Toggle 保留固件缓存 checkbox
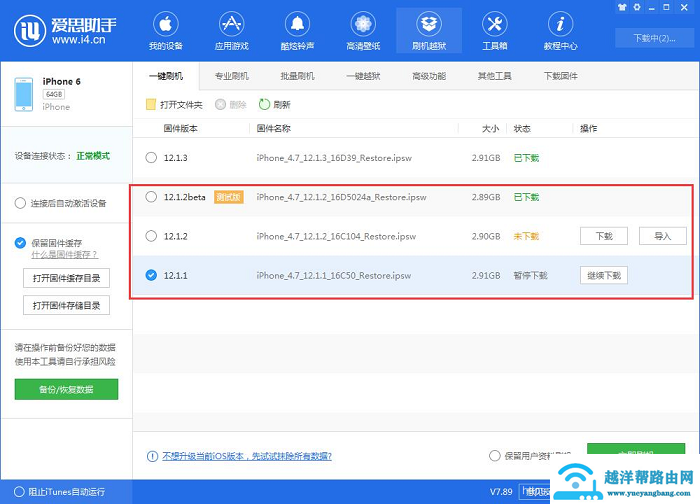The width and height of the screenshot is (700, 504). 21,242
